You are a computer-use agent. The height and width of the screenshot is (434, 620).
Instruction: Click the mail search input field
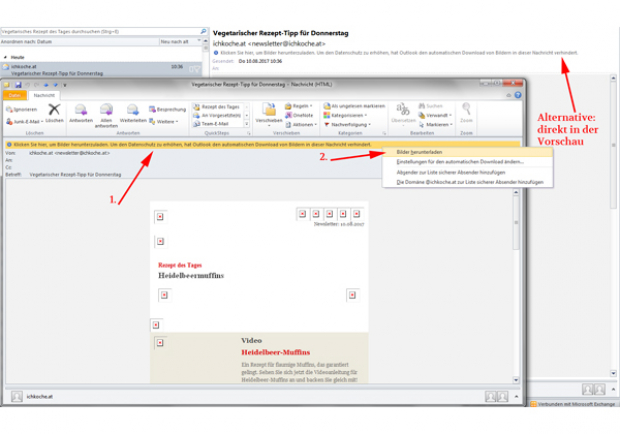click(100, 31)
